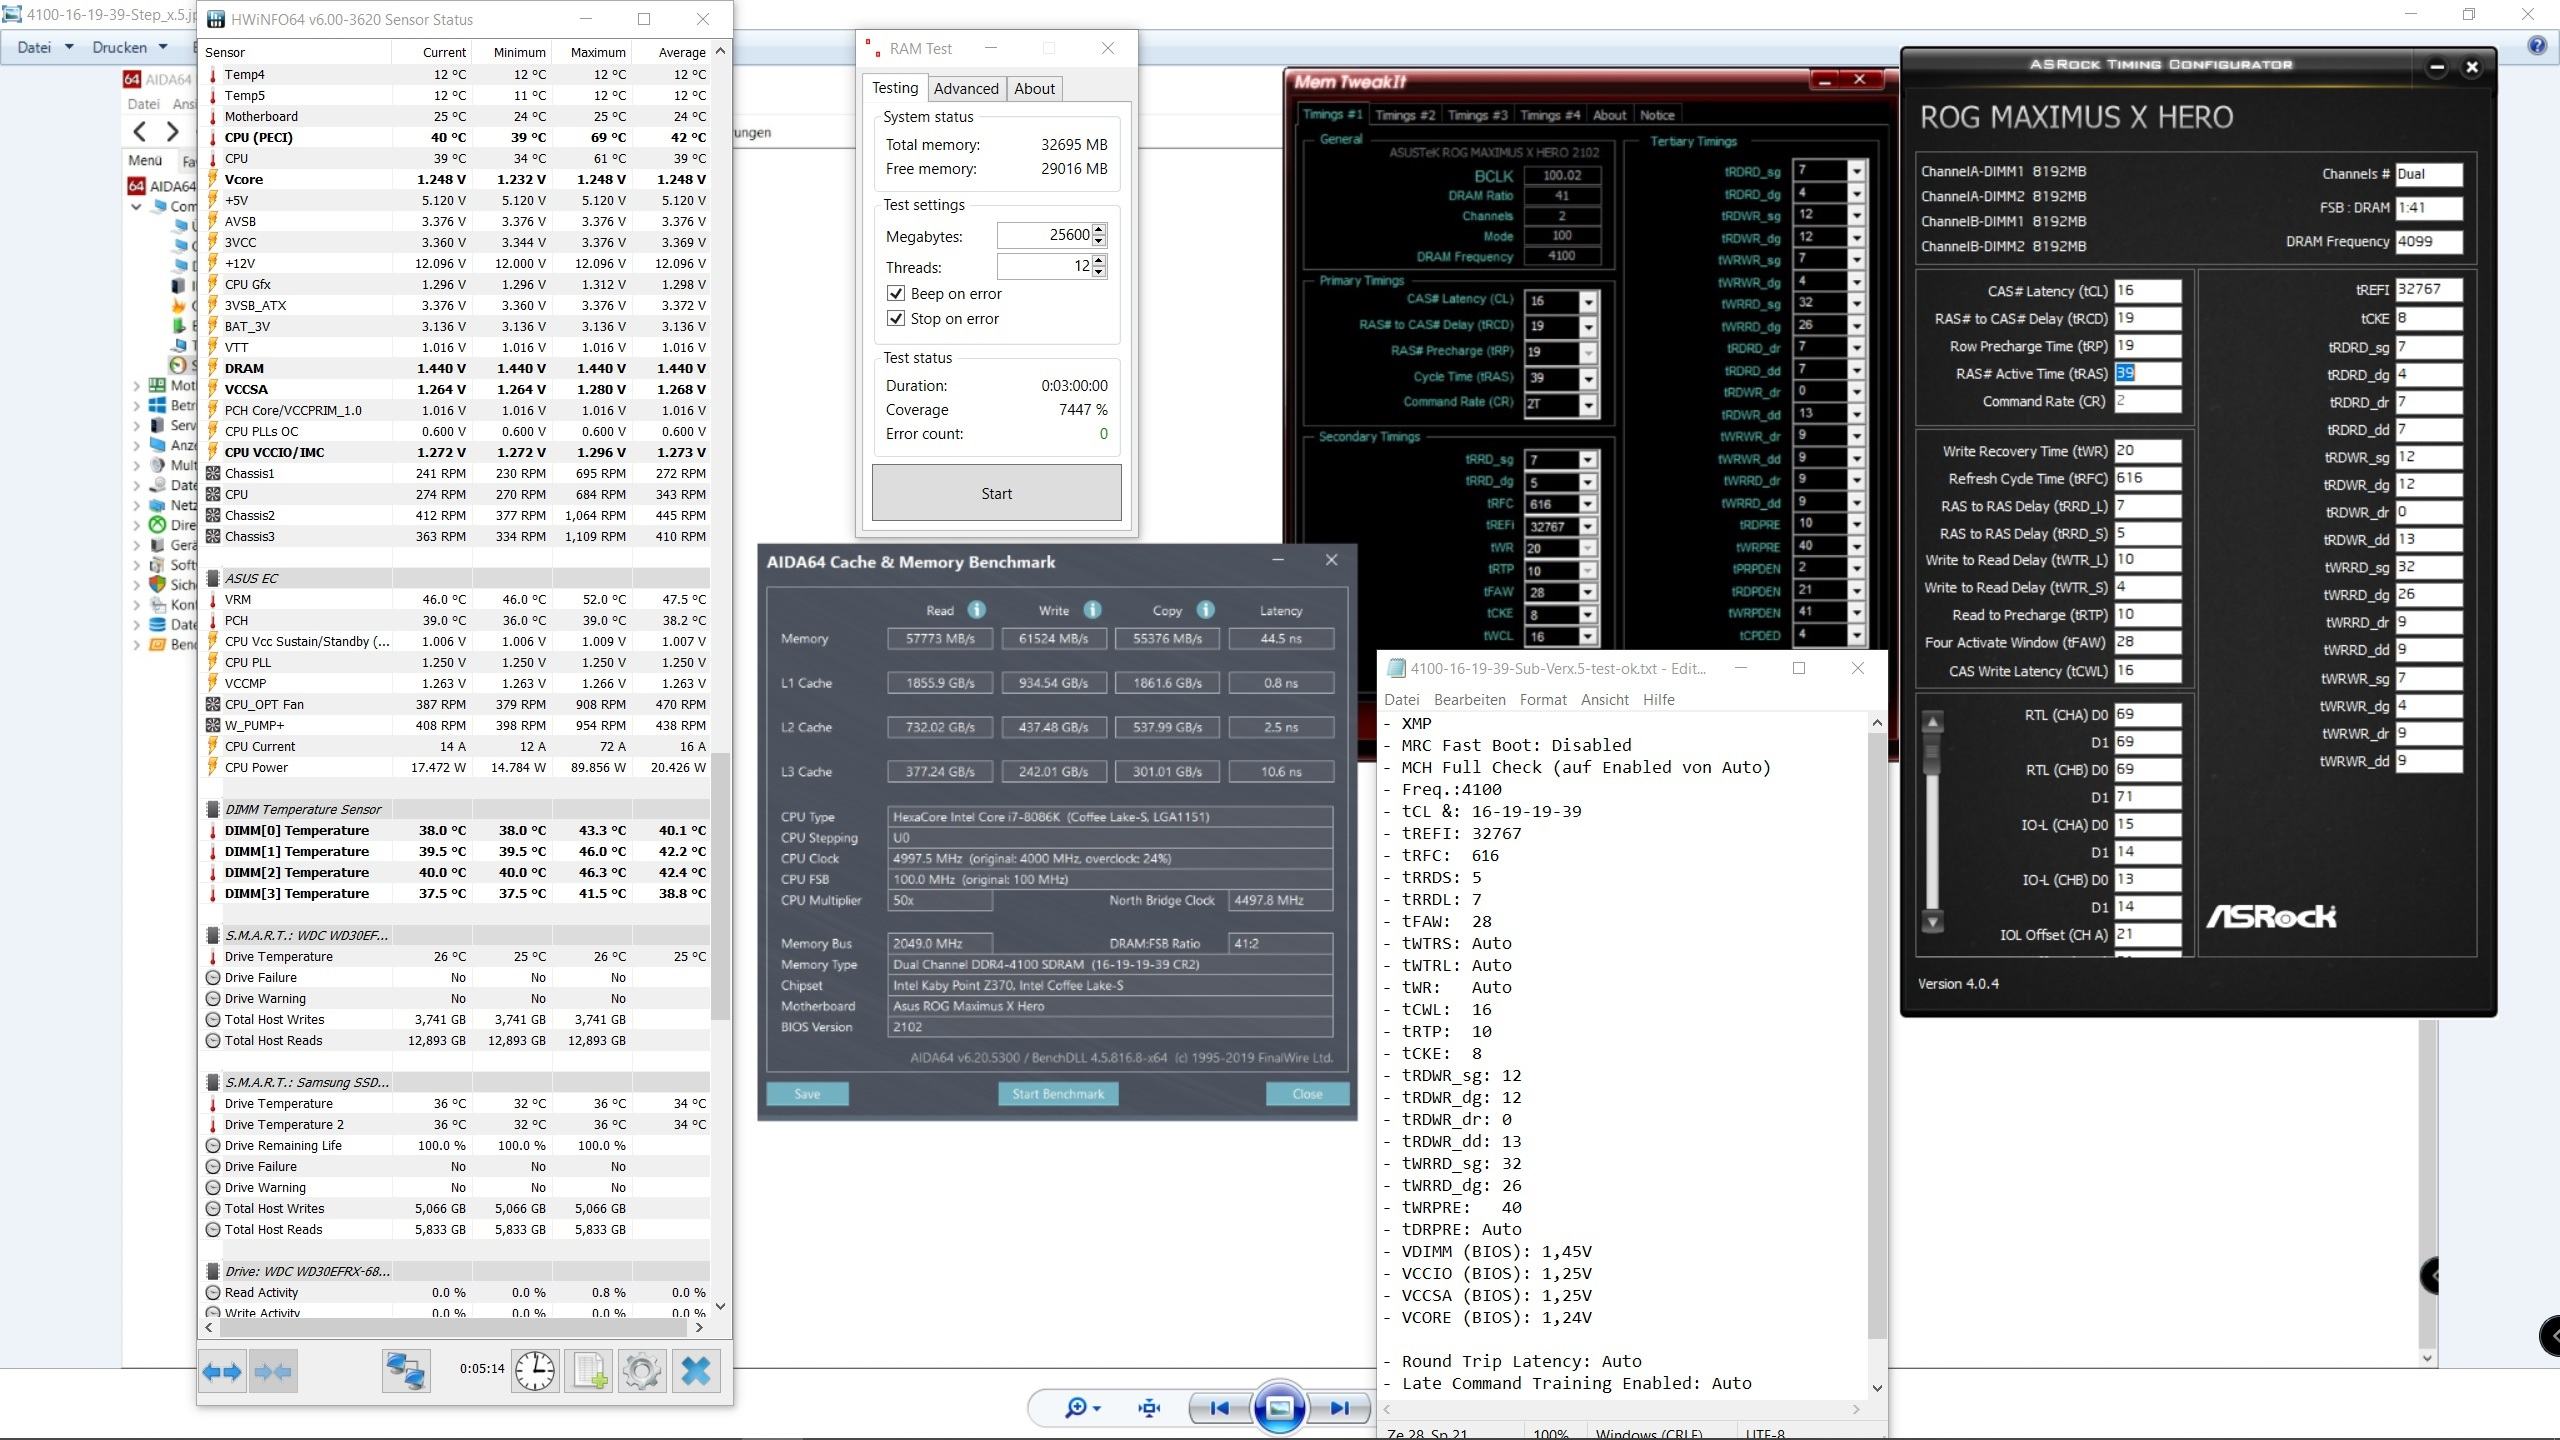2560x1440 pixels.
Task: Collapse Computer node in AIDA64 tree
Action: 137,206
